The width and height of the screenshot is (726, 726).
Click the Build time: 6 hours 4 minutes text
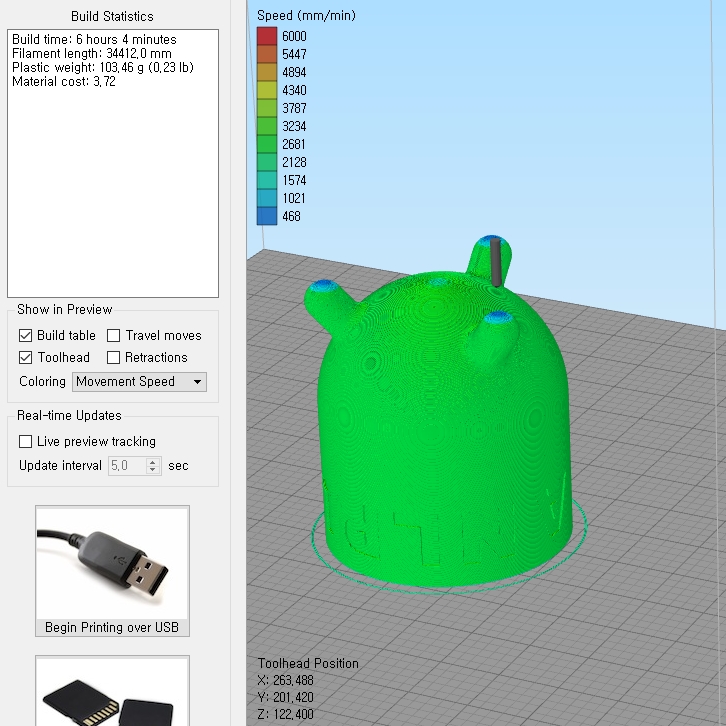[x=94, y=39]
